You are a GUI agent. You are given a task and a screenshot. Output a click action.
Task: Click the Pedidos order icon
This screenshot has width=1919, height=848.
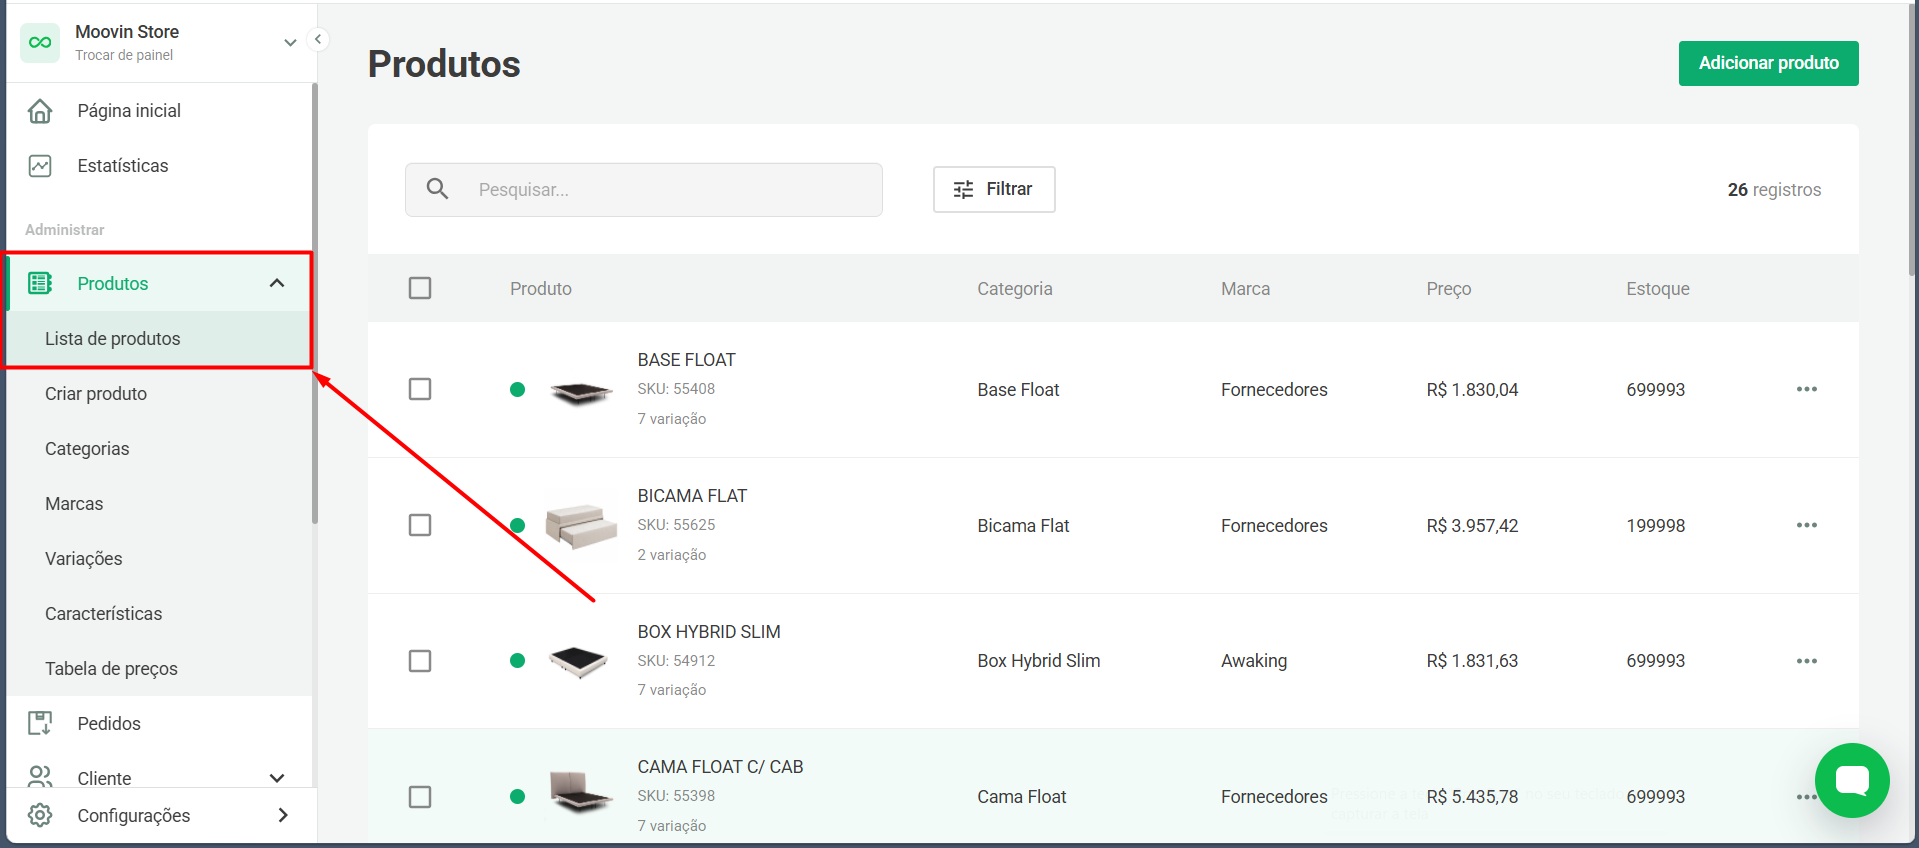click(x=40, y=723)
